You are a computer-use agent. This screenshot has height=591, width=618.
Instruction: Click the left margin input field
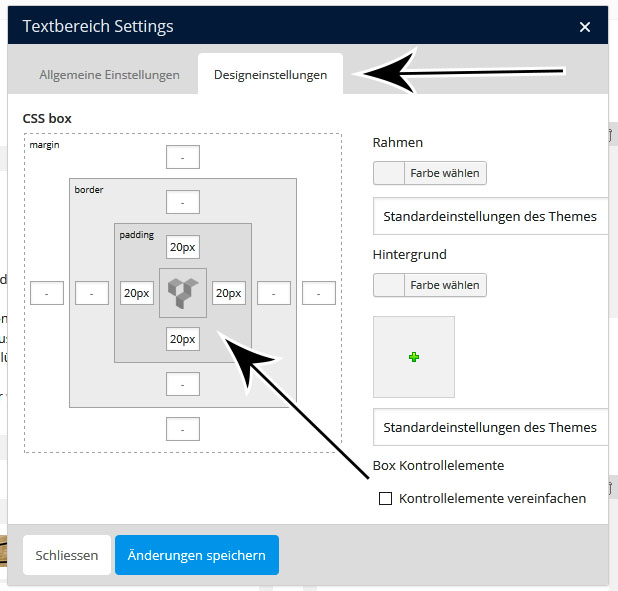pyautogui.click(x=47, y=293)
